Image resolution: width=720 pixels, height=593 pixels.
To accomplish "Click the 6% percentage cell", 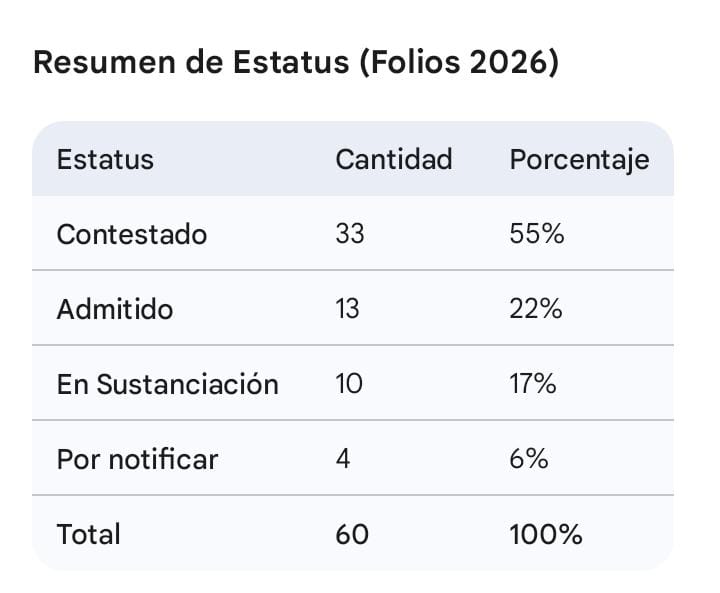I will click(x=529, y=459).
